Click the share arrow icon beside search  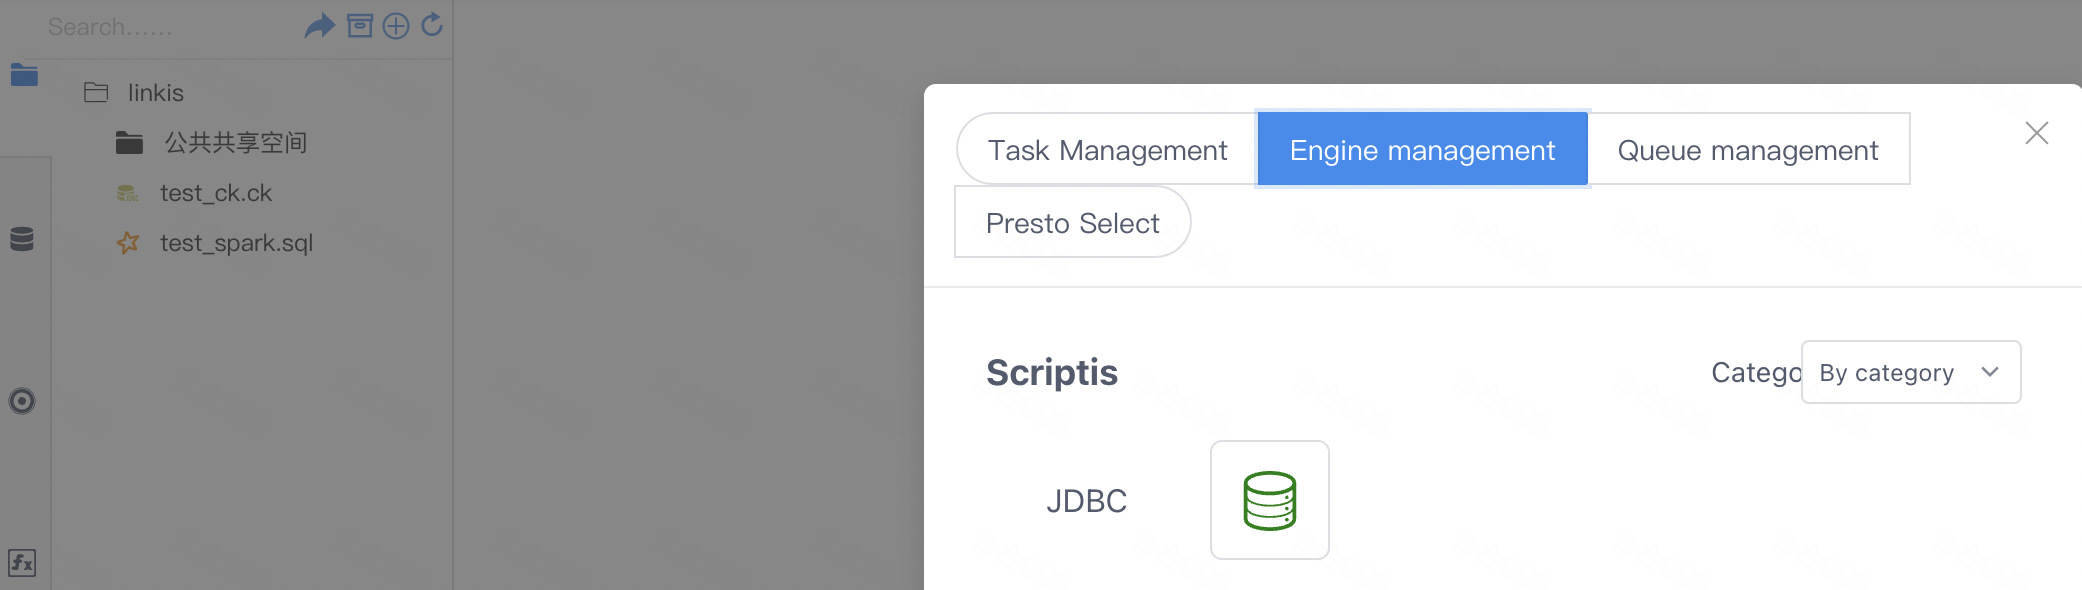[319, 26]
